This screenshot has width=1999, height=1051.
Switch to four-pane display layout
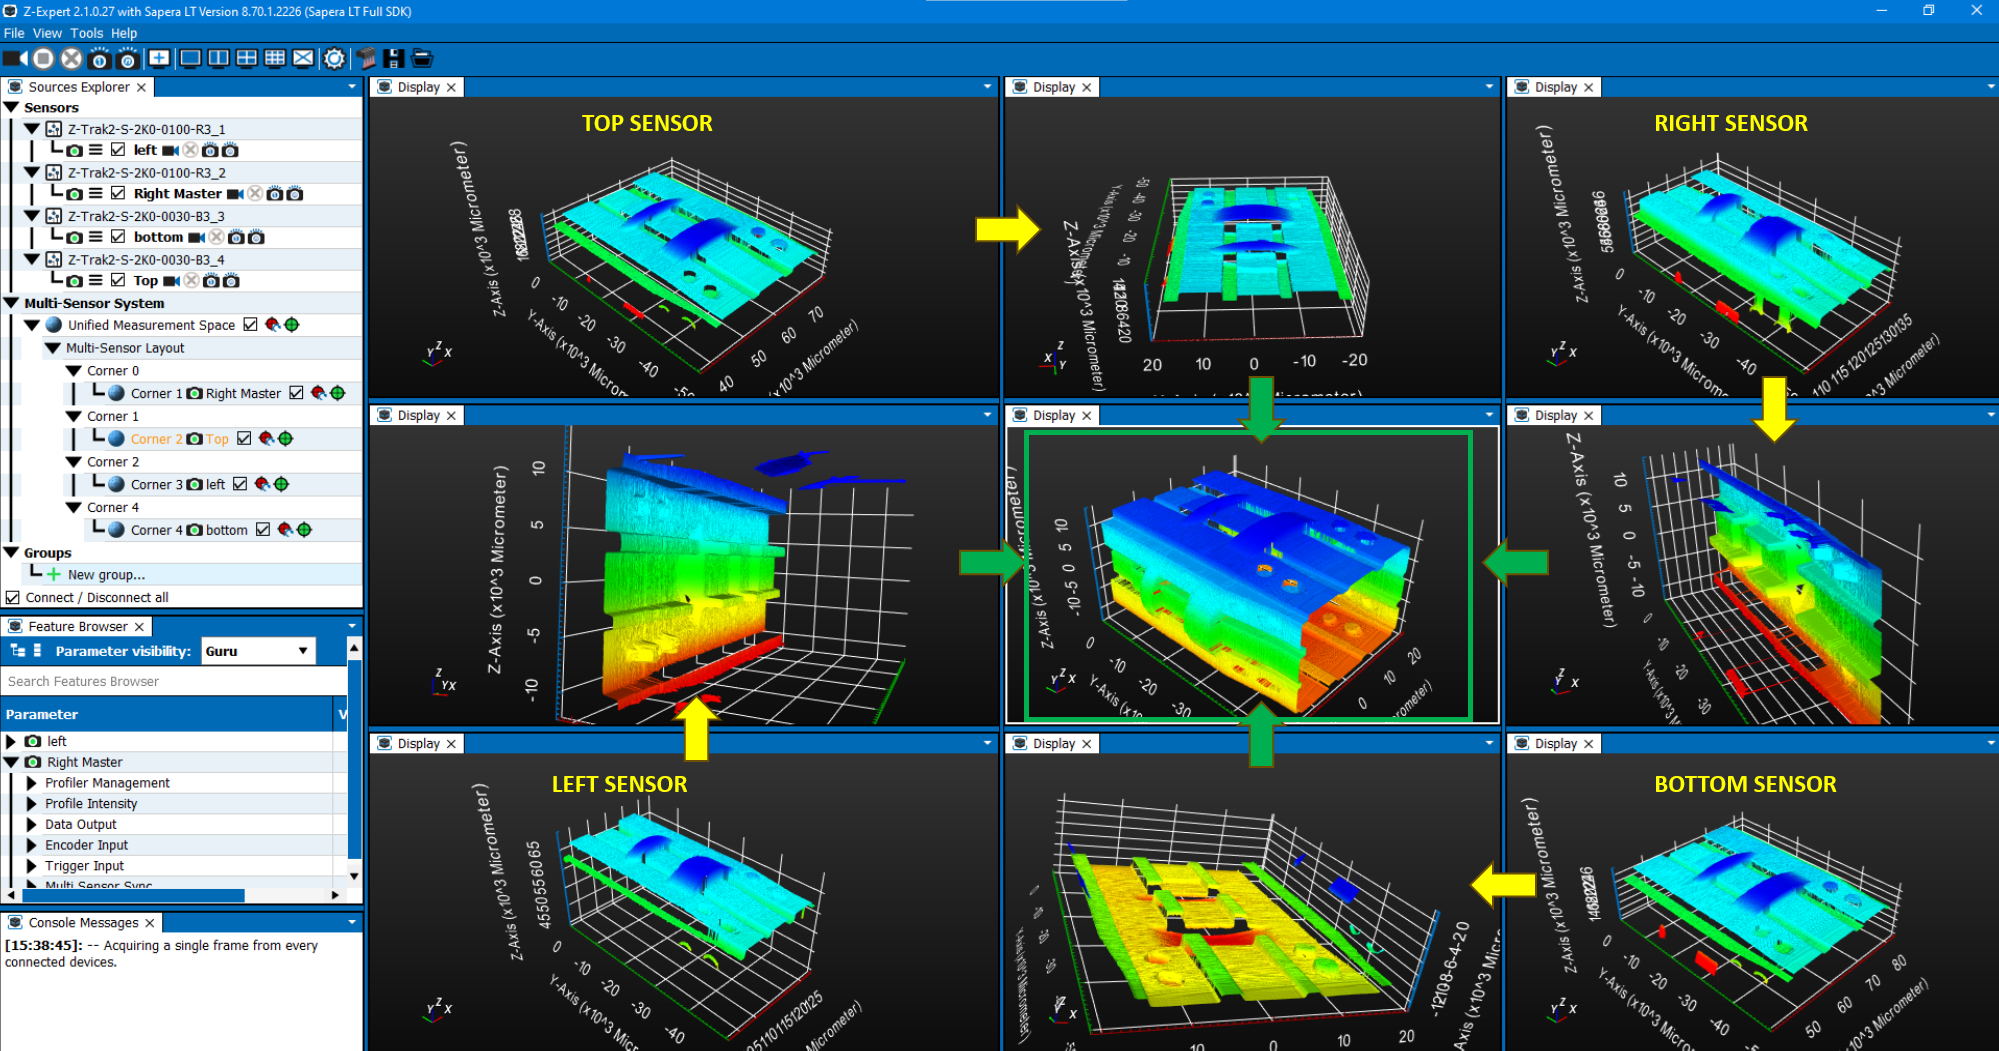[246, 58]
